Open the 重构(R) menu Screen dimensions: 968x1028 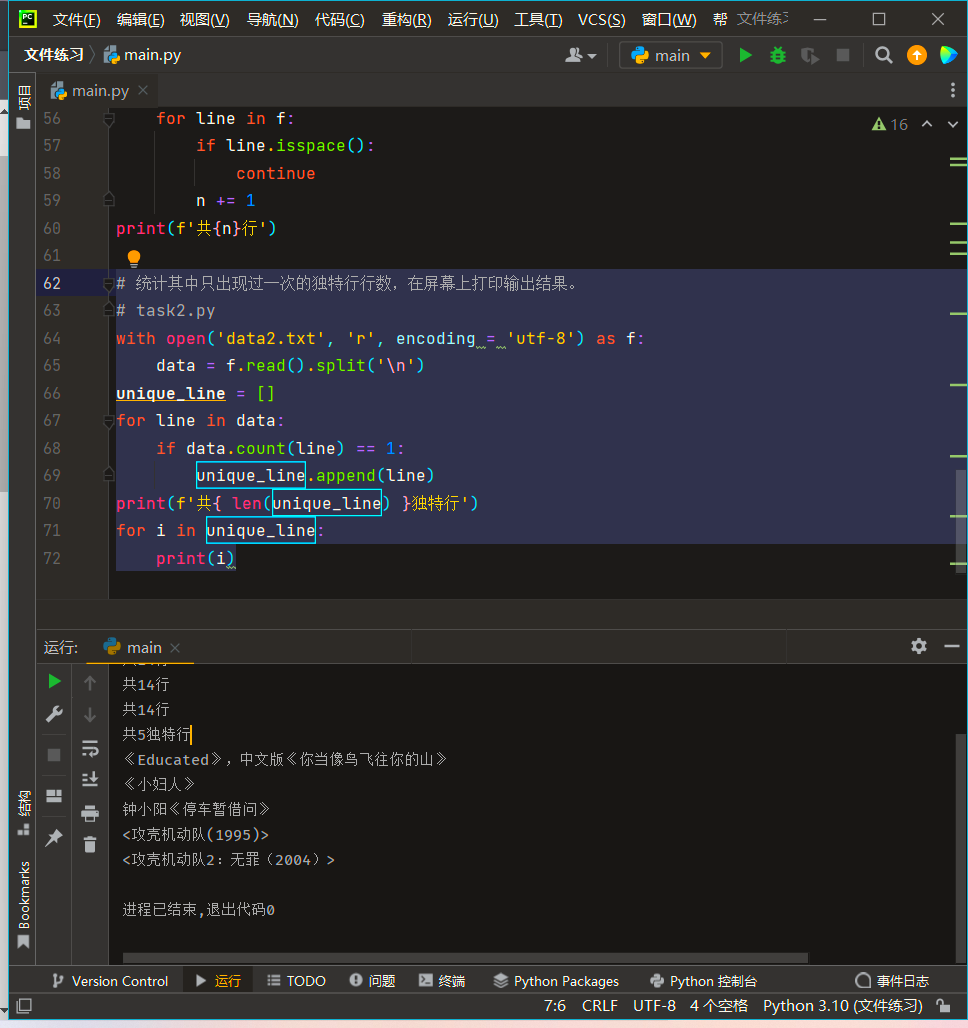pos(407,20)
